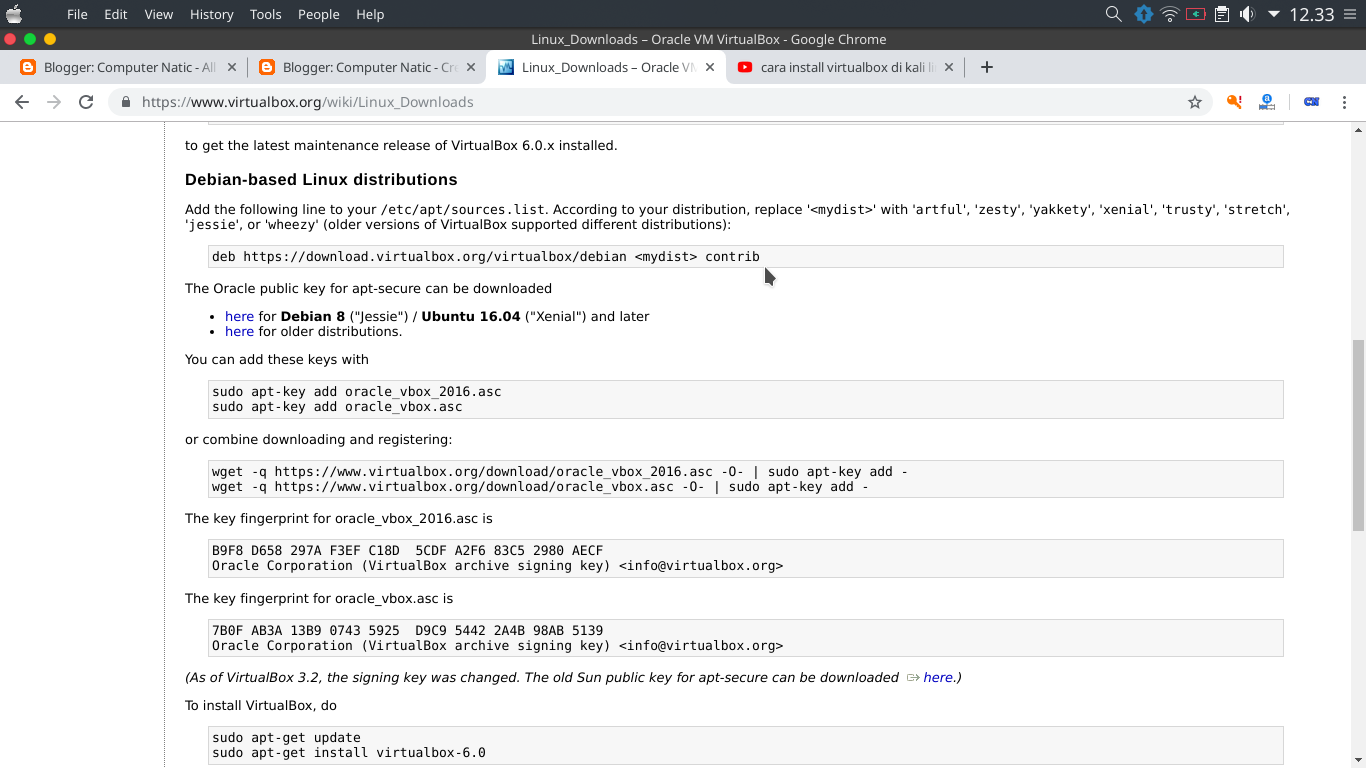Open 'here' link for old Sun public key
The height and width of the screenshot is (768, 1366).
(938, 677)
